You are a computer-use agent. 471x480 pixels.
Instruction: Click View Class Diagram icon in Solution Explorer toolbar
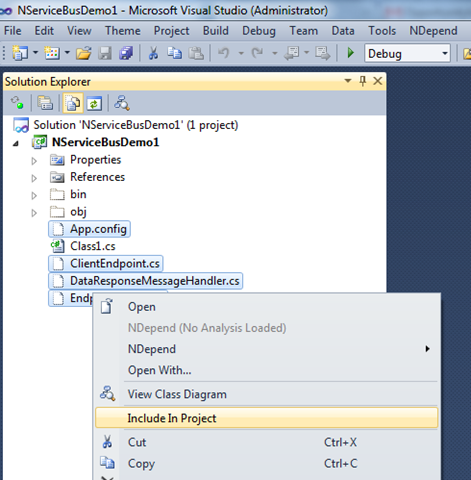click(x=122, y=103)
